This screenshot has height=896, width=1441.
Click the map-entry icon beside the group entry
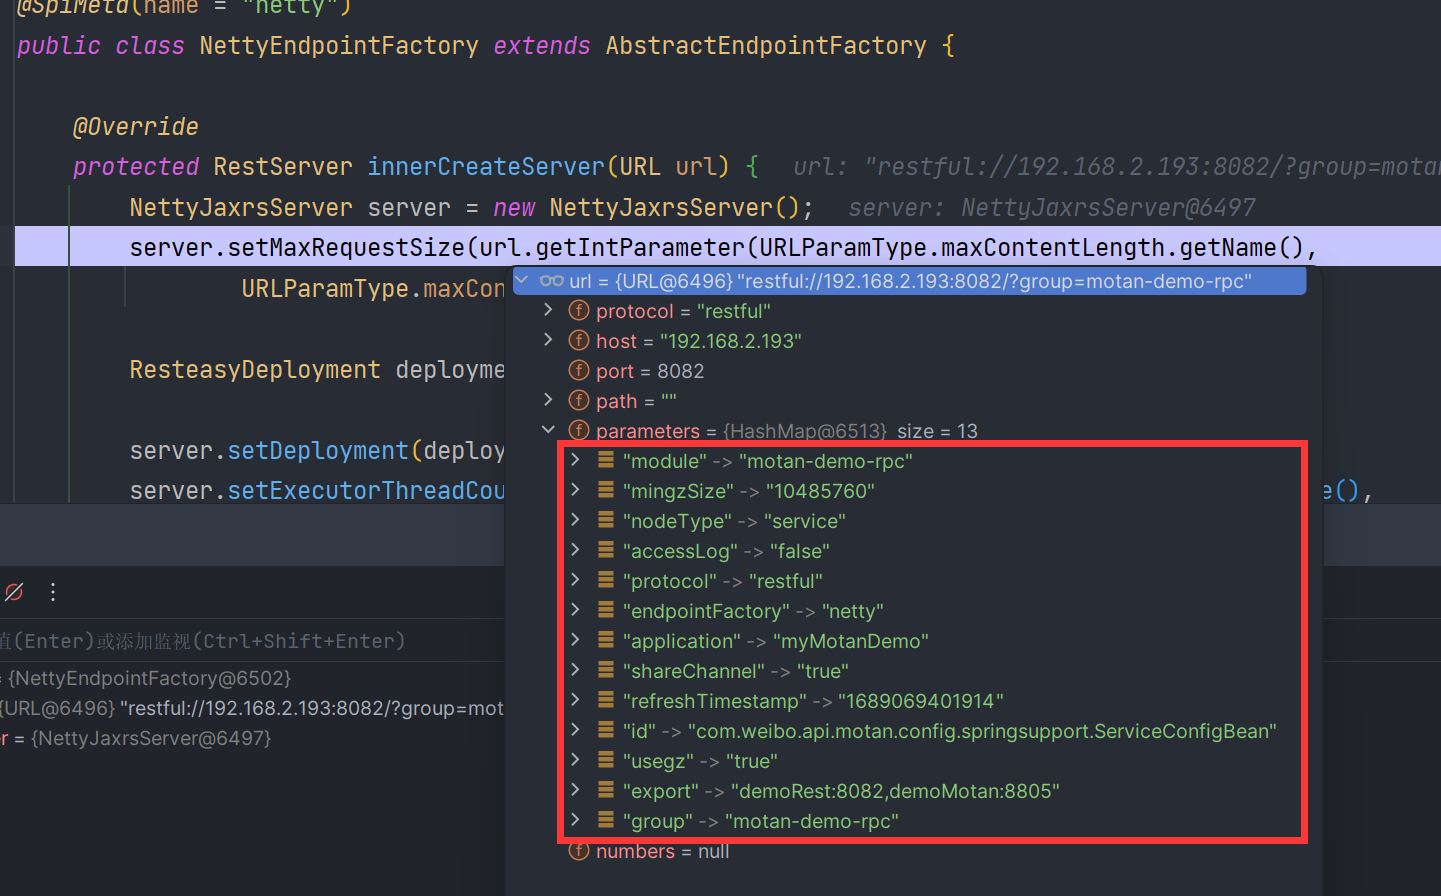[608, 820]
